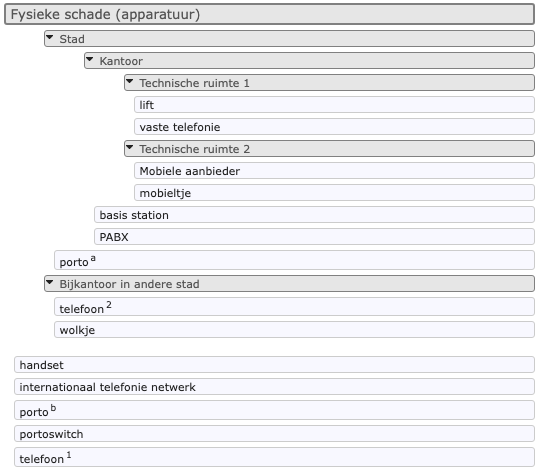Image resolution: width=539 pixels, height=475 pixels.
Task: Click the Fysieke schade (apparatuur) header
Action: (x=270, y=14)
